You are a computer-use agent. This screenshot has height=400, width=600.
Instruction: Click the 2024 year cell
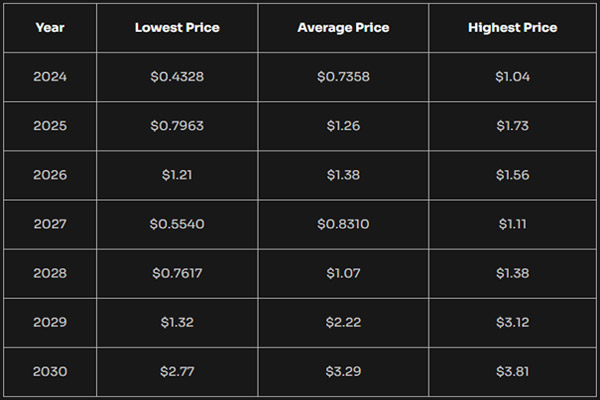click(x=50, y=77)
